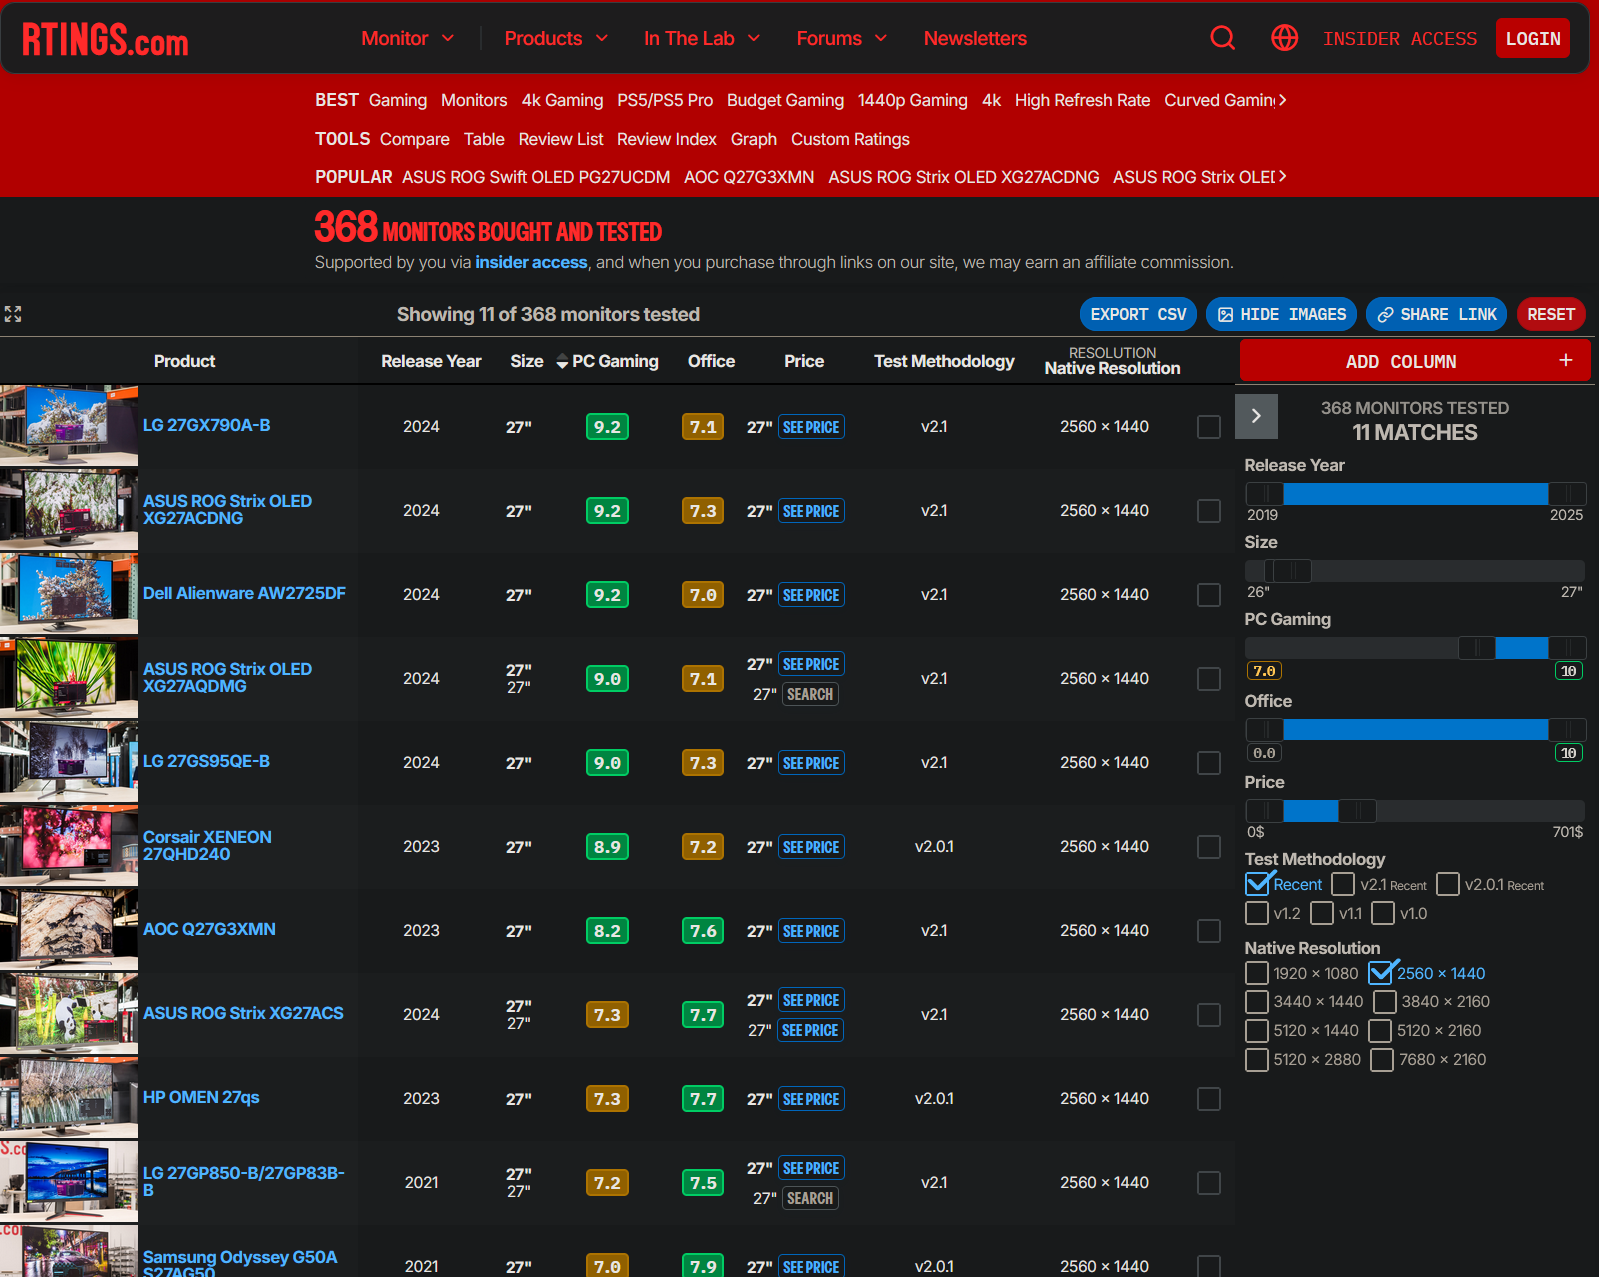The width and height of the screenshot is (1599, 1277).
Task: Check the v2.1 Recent methodology filter
Action: (x=1343, y=884)
